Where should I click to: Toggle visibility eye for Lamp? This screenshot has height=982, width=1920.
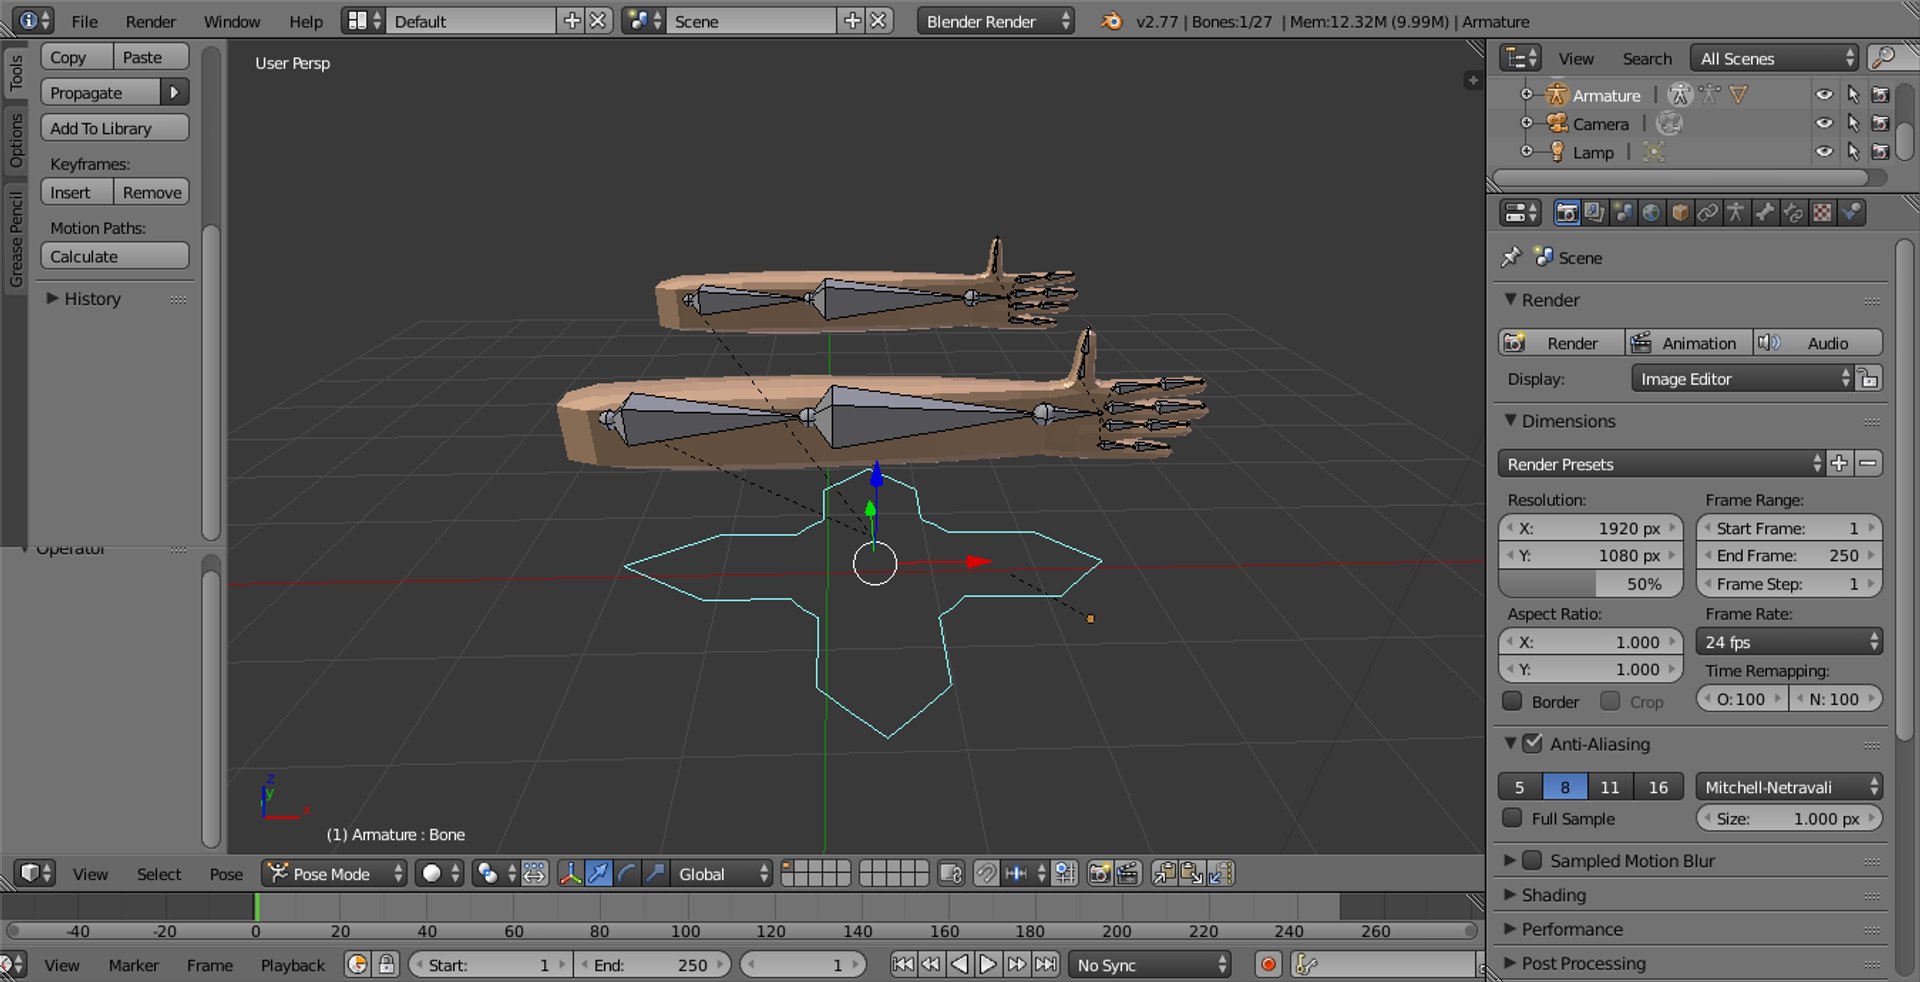coord(1825,152)
